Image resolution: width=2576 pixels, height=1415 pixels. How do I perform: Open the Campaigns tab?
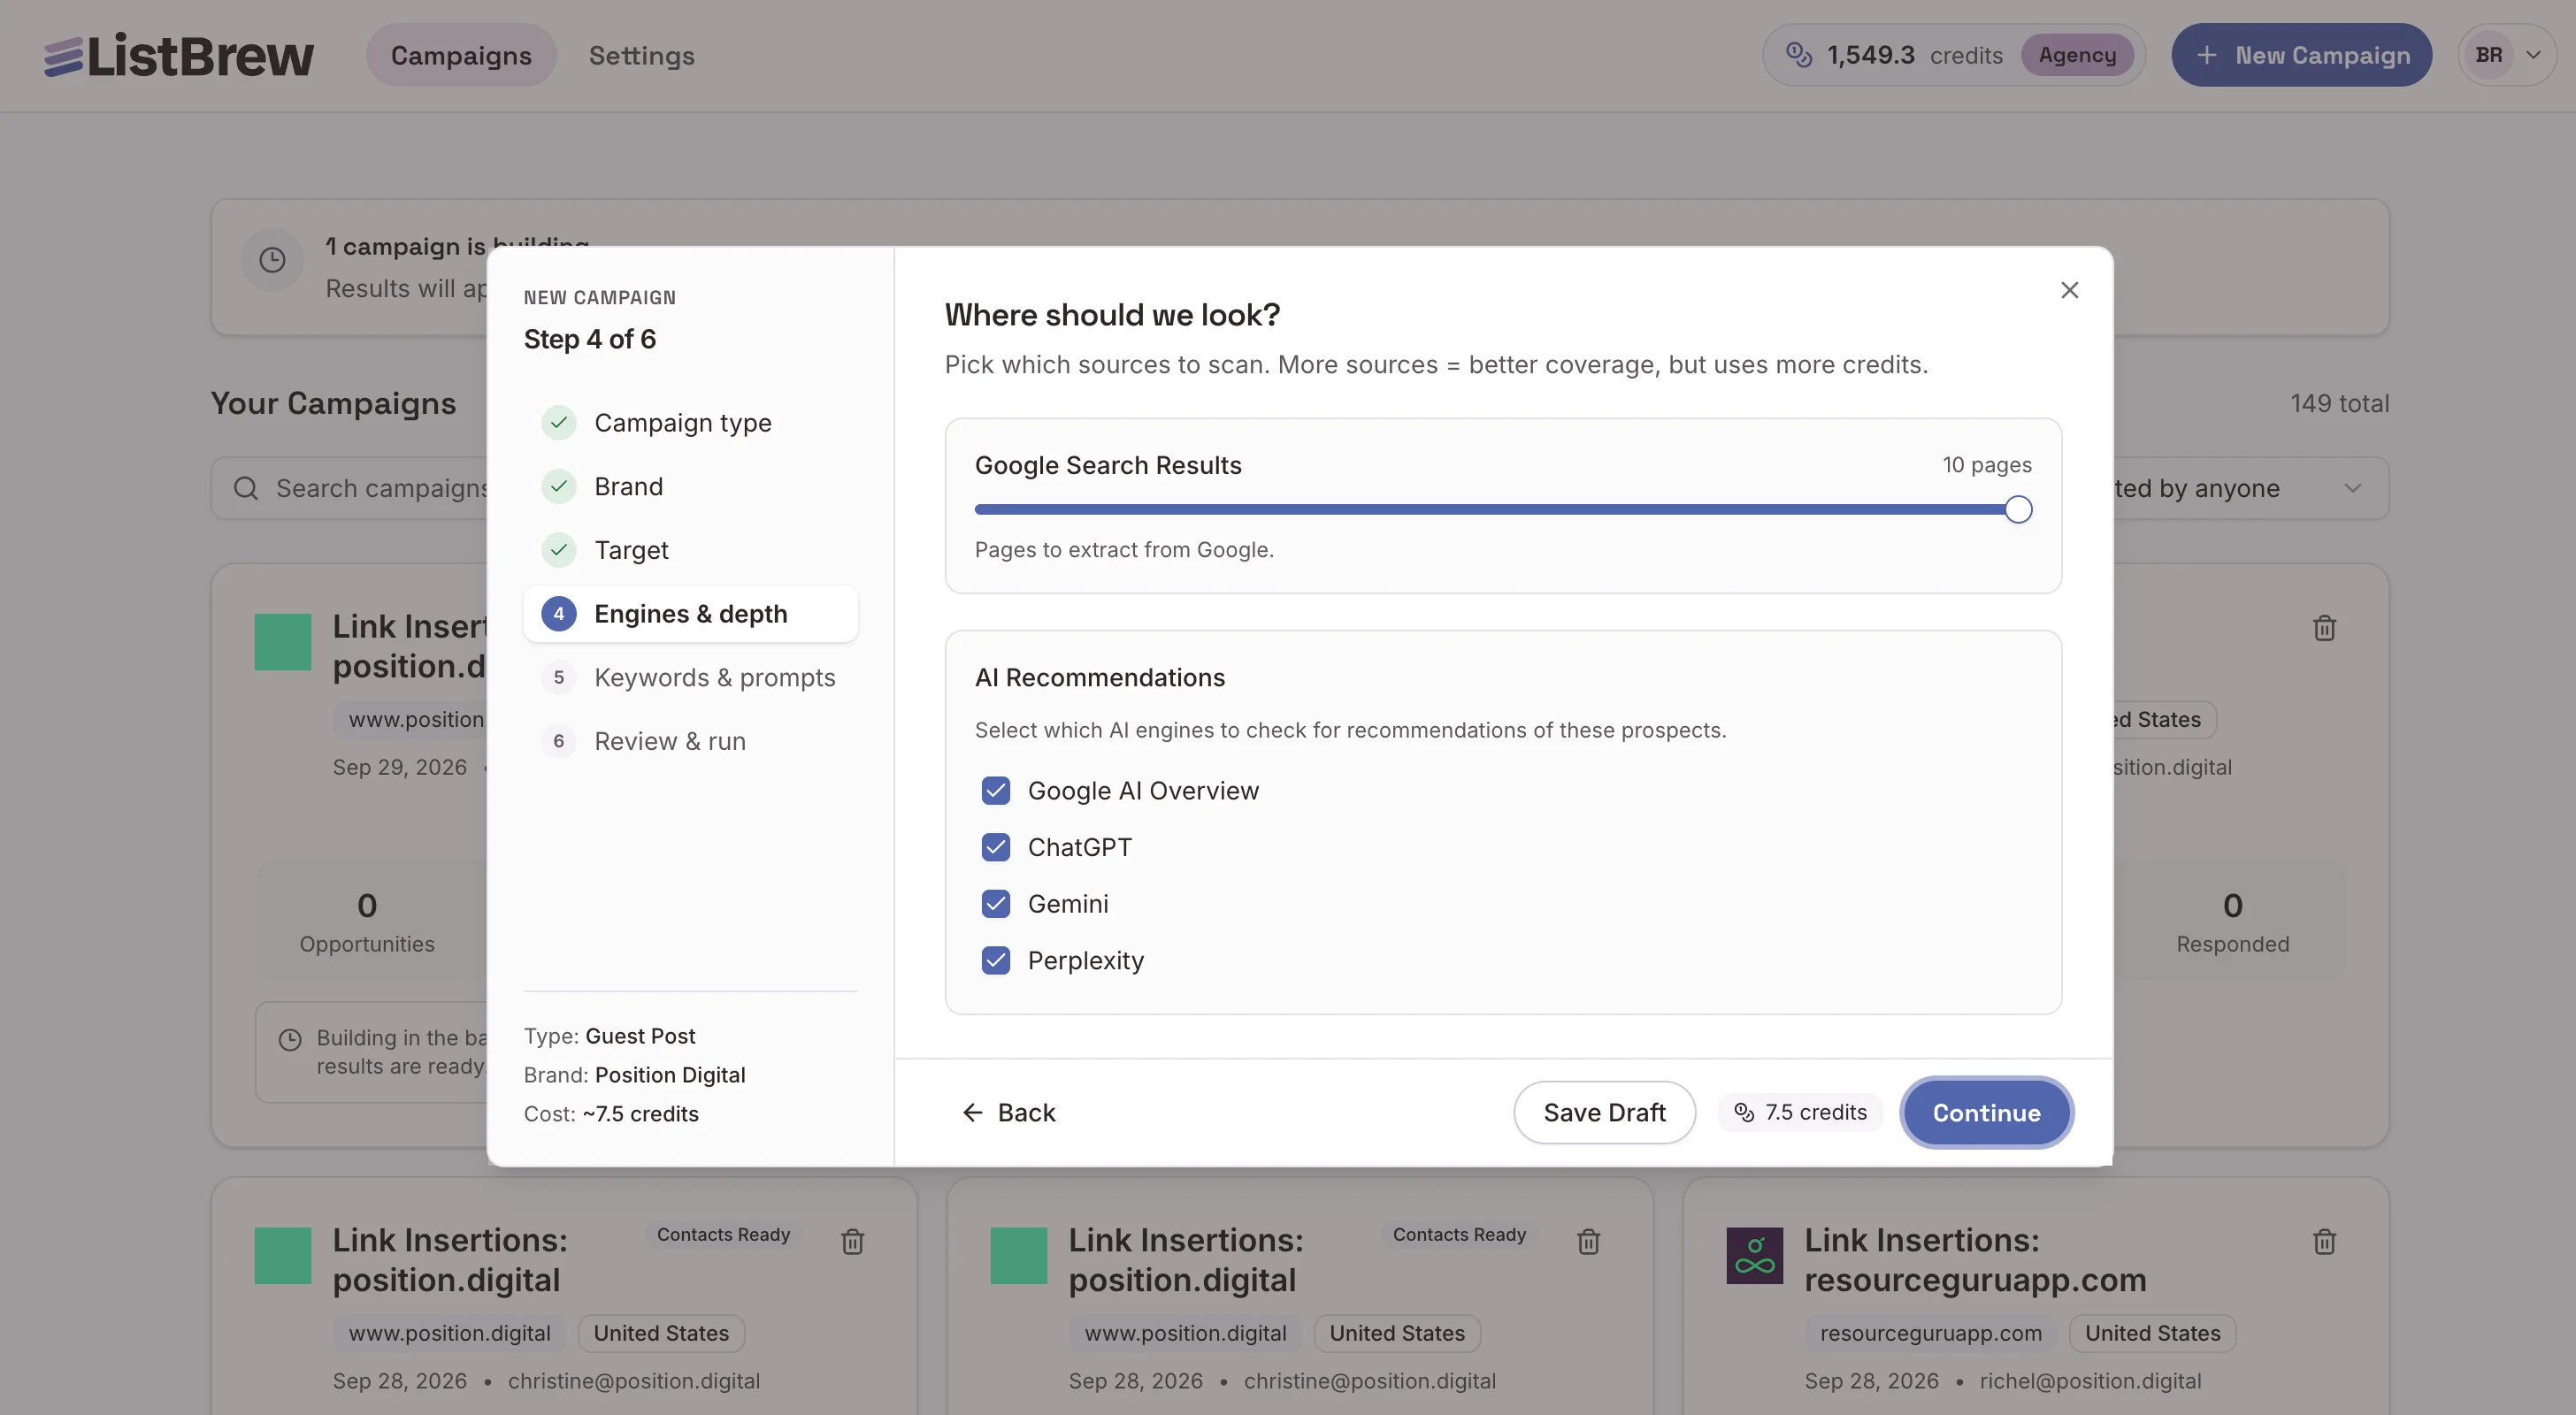coord(461,55)
